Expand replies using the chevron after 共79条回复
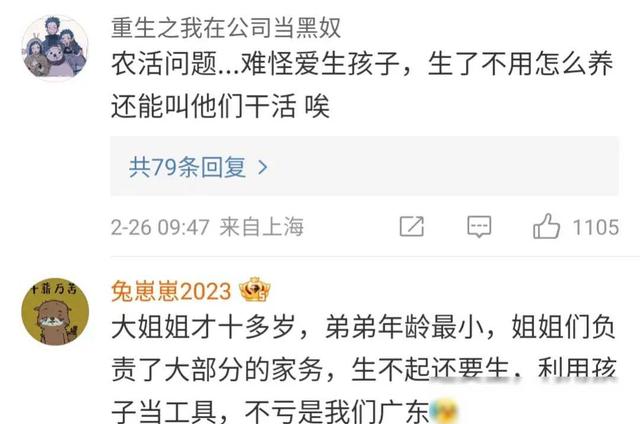This screenshot has height=424, width=640. [x=263, y=167]
